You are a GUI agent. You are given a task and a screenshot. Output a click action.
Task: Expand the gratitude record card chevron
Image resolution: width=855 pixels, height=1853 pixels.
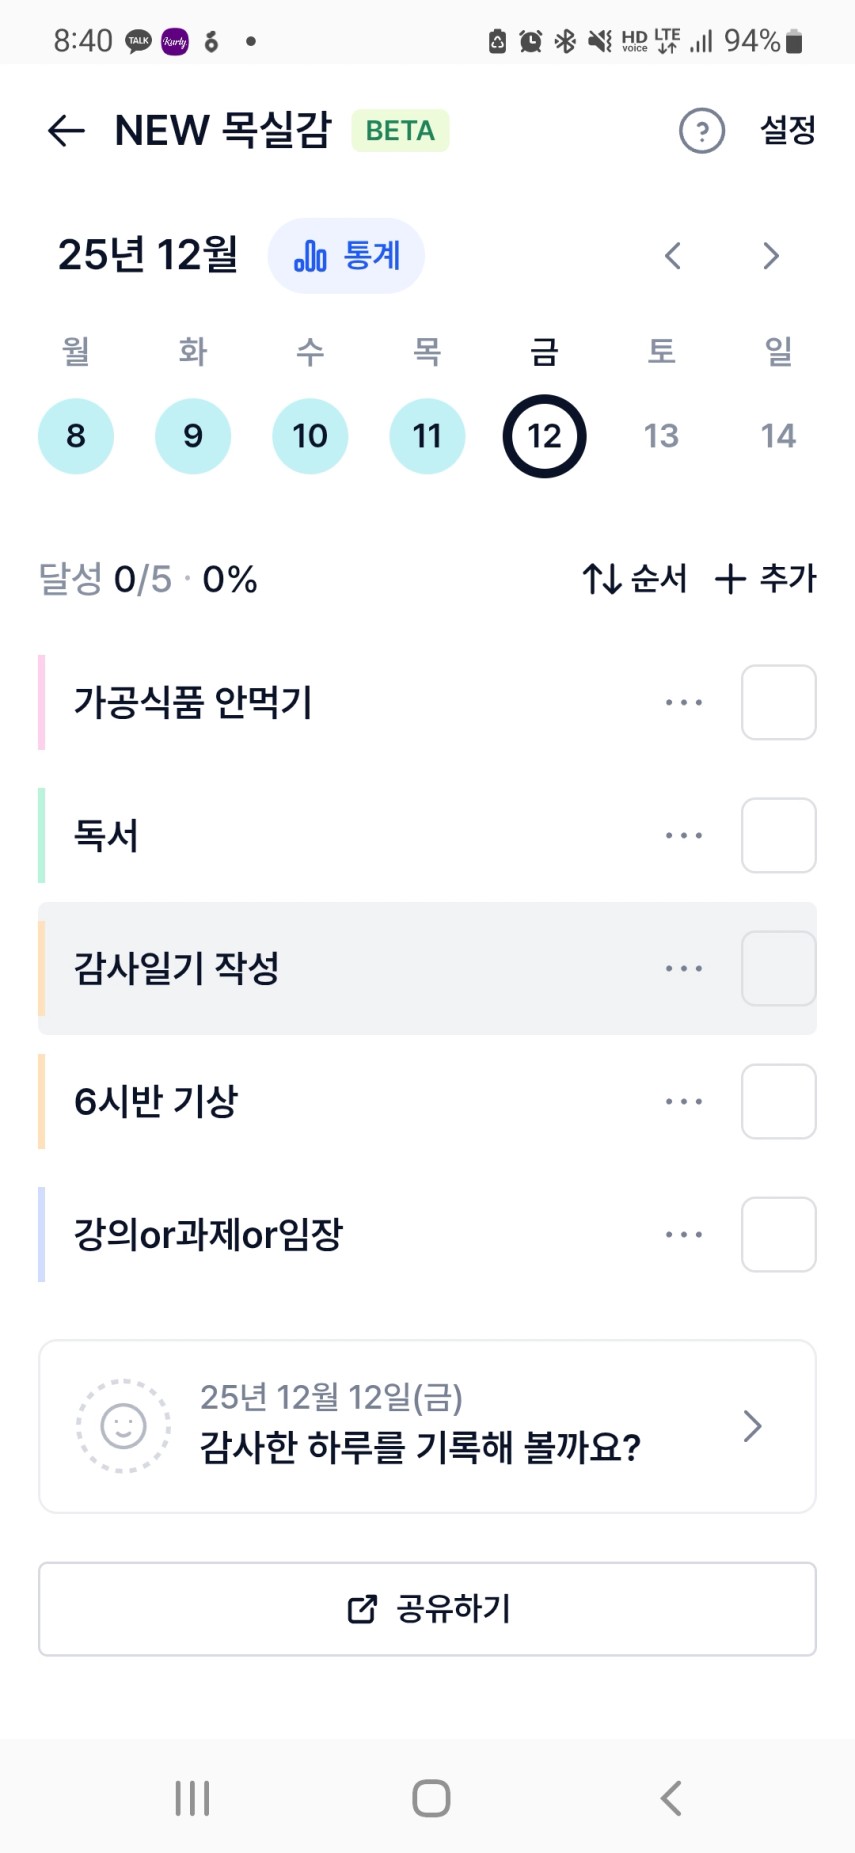pyautogui.click(x=753, y=1426)
